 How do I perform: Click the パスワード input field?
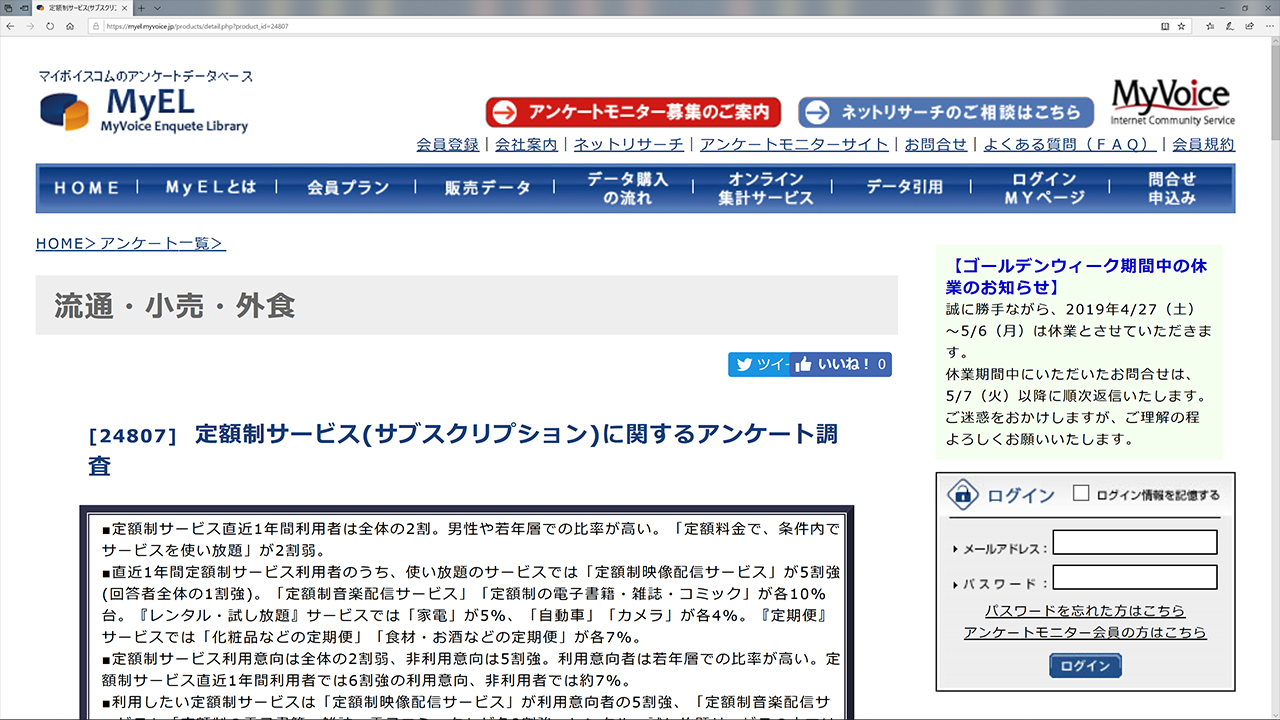click(1135, 578)
